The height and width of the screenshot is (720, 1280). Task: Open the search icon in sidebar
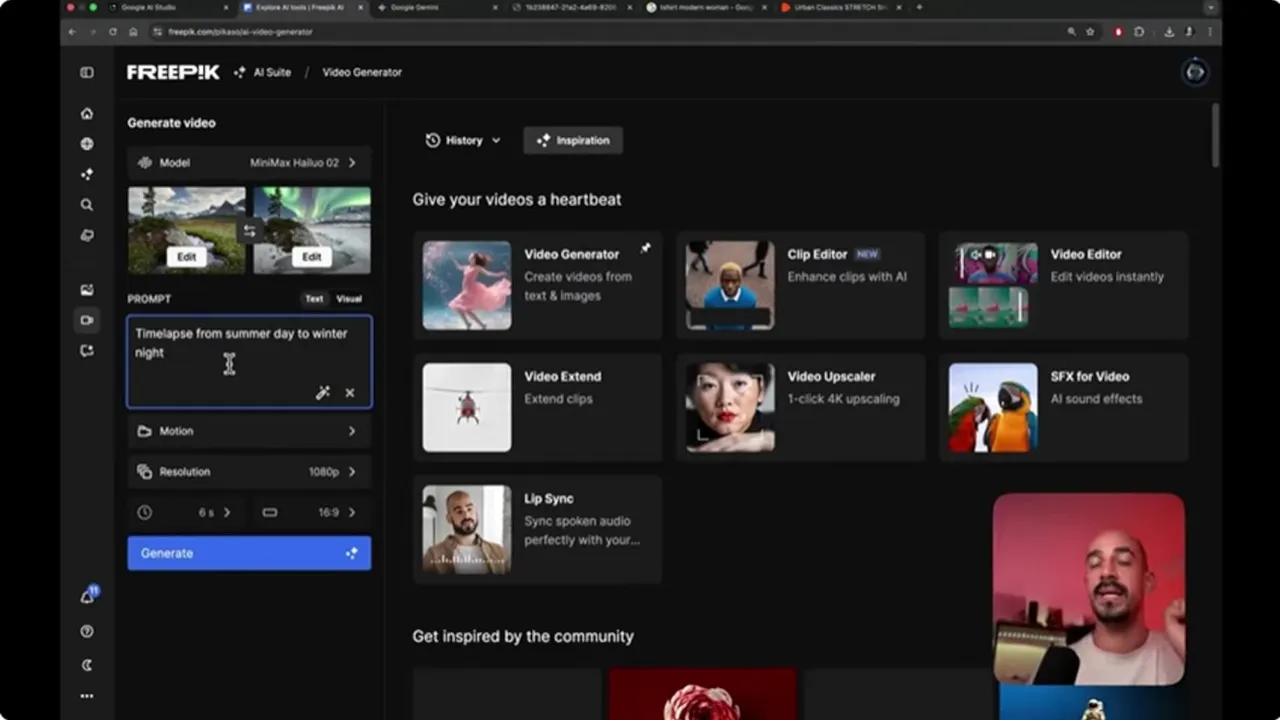click(87, 205)
